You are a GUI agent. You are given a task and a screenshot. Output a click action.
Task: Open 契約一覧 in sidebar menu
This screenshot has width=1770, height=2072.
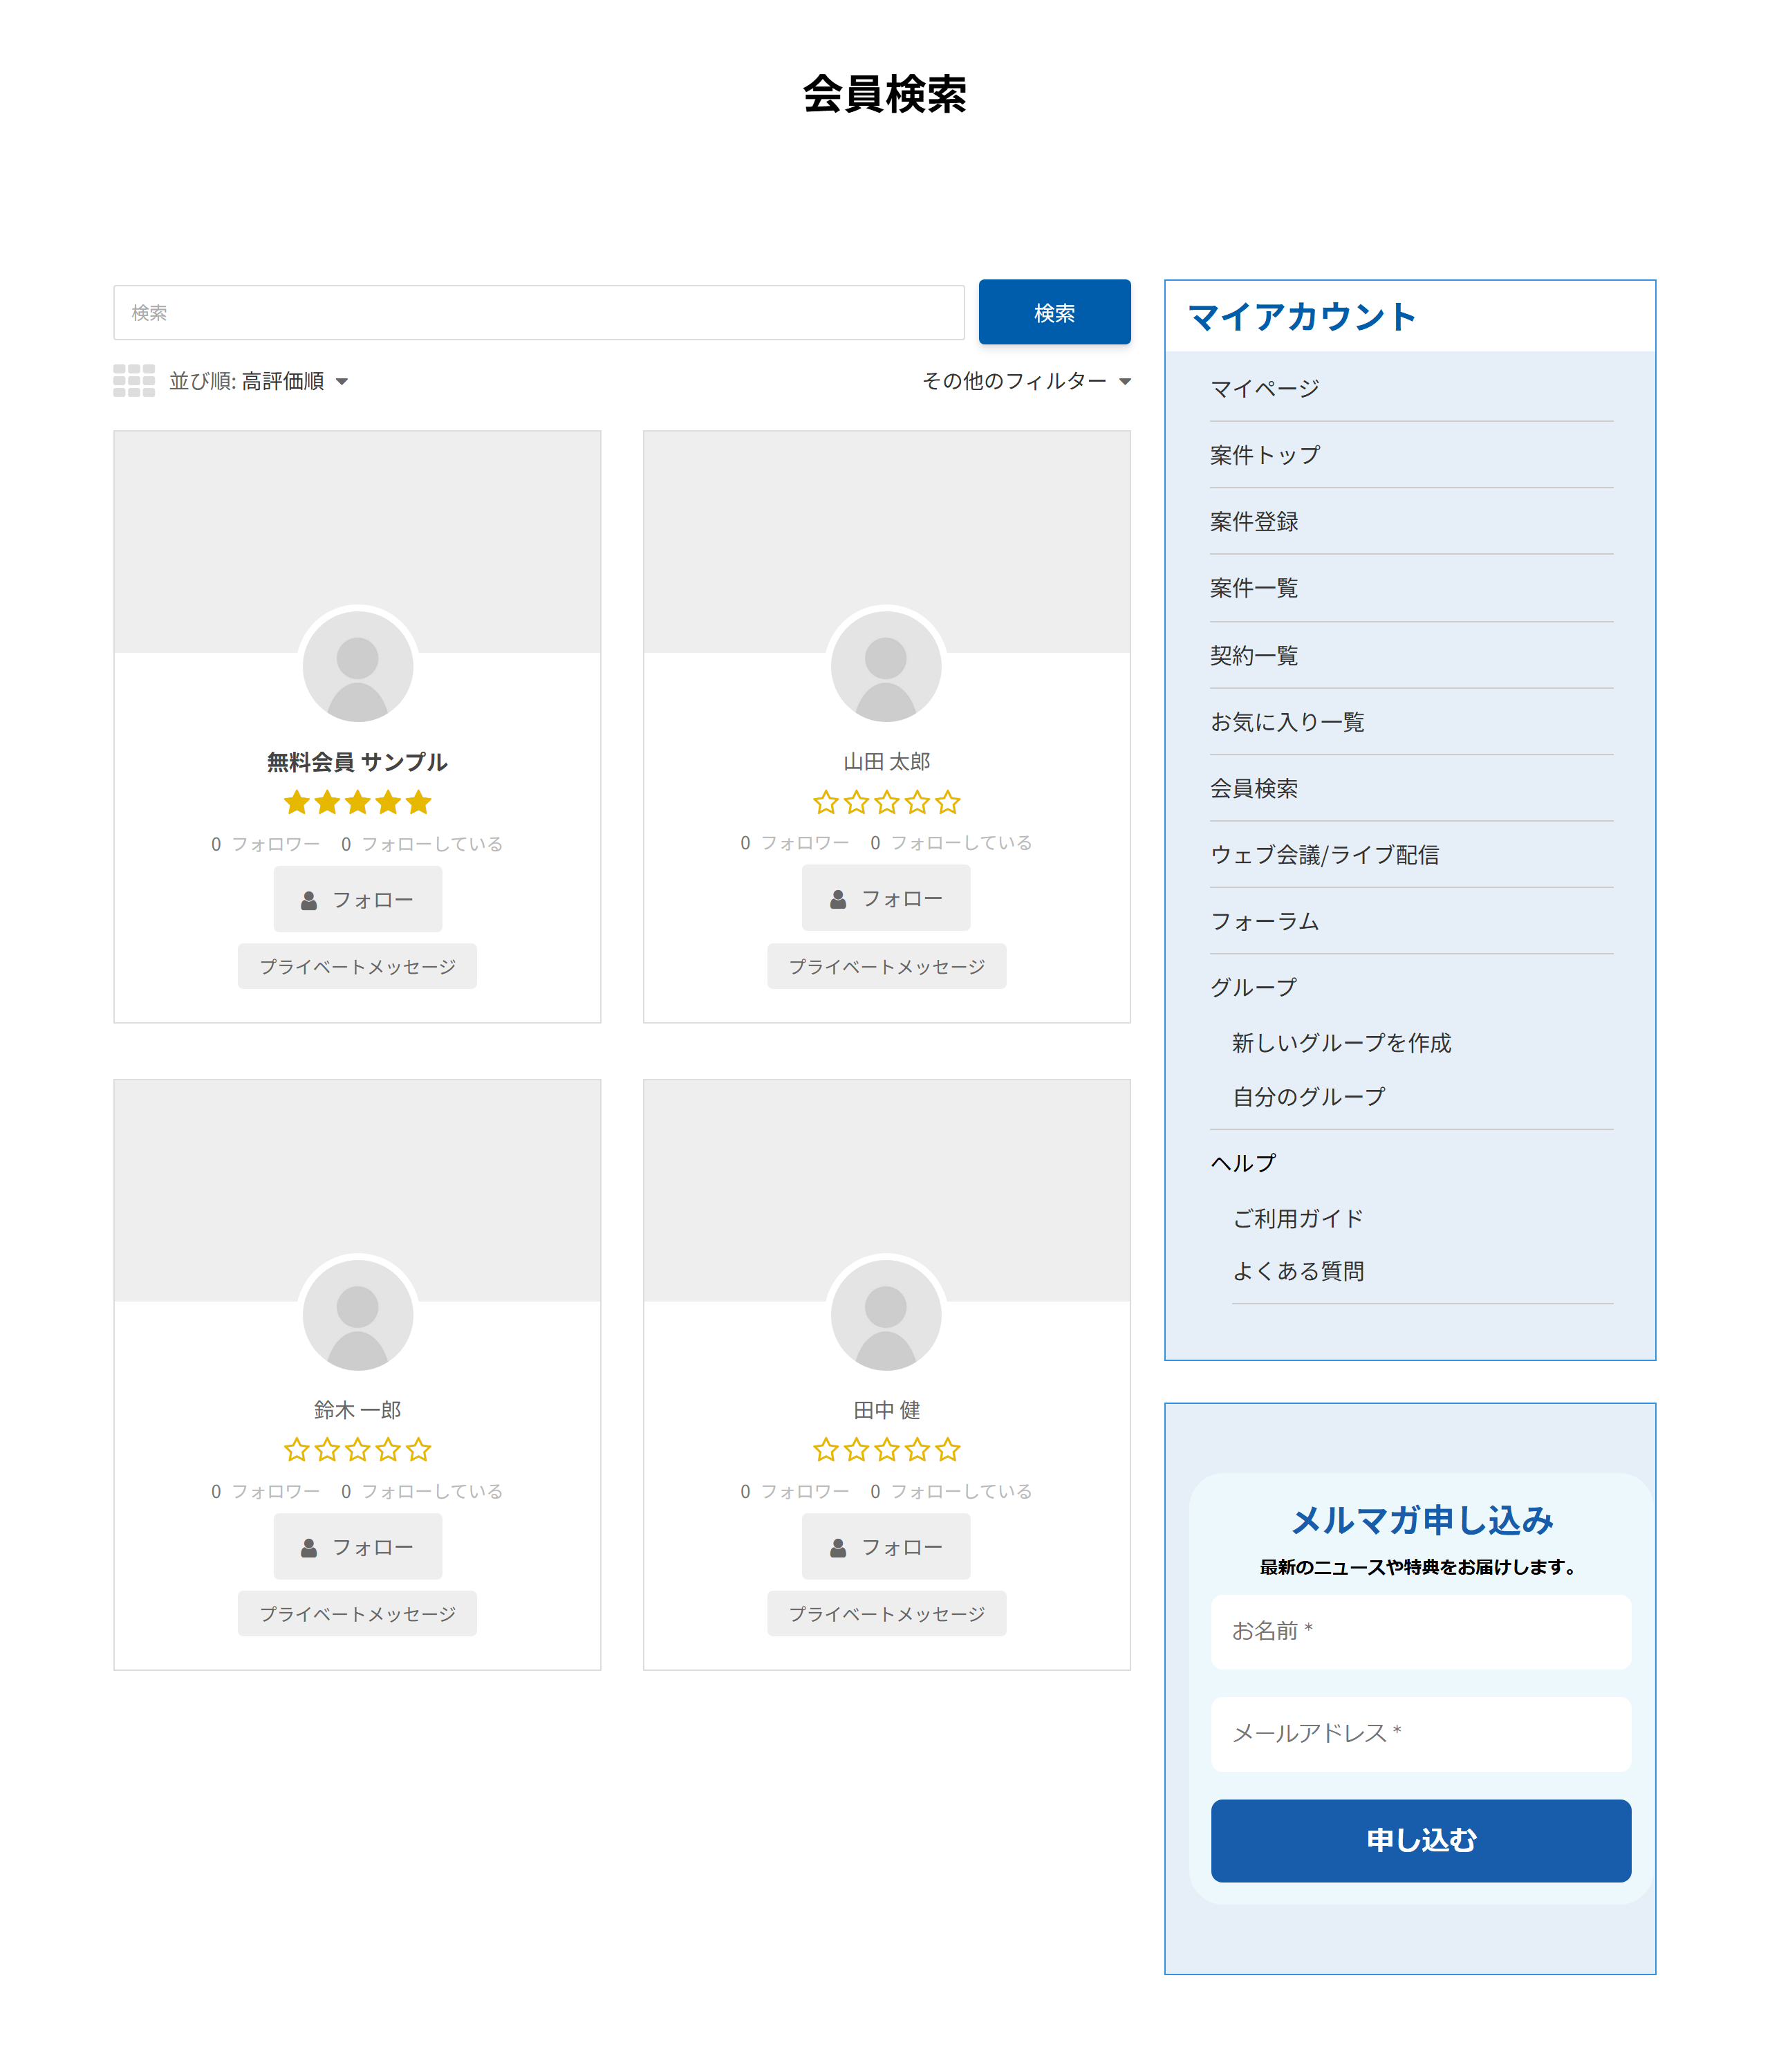click(1254, 655)
